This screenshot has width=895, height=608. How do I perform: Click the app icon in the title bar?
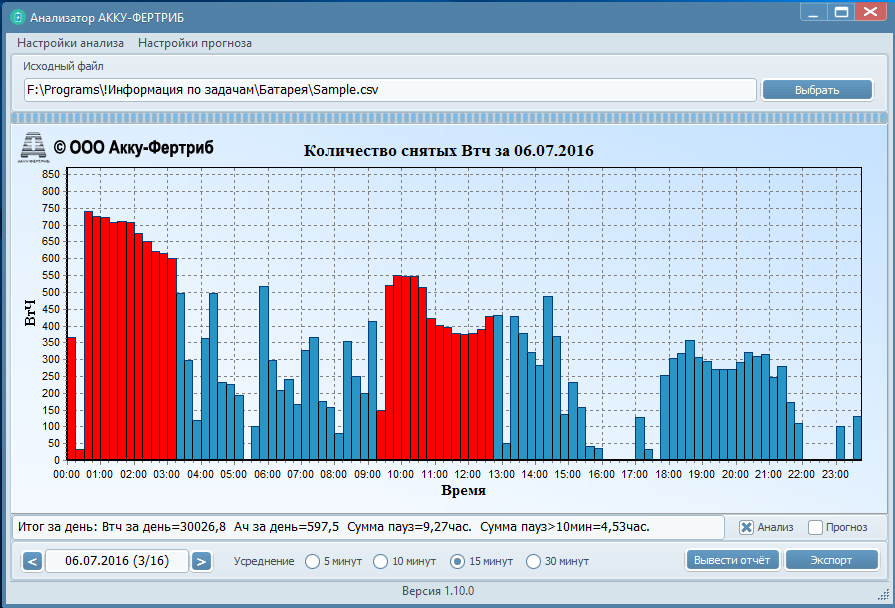(16, 17)
